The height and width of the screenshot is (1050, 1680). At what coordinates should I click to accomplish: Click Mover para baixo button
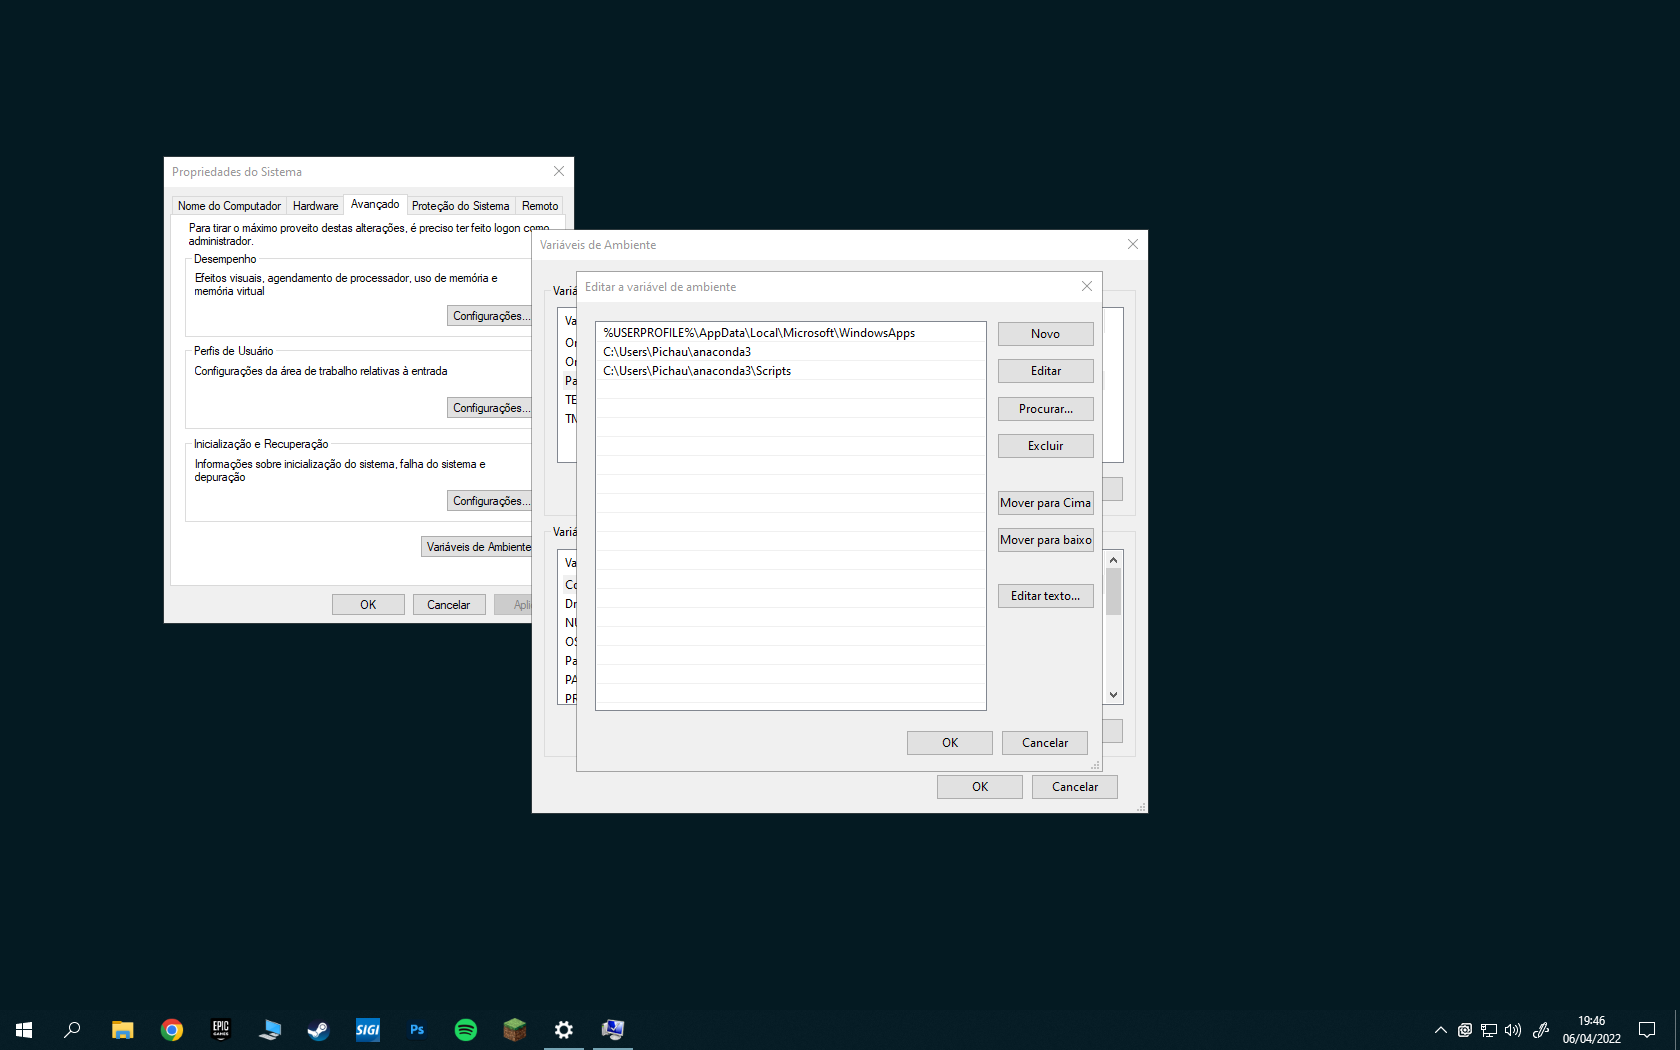point(1045,540)
